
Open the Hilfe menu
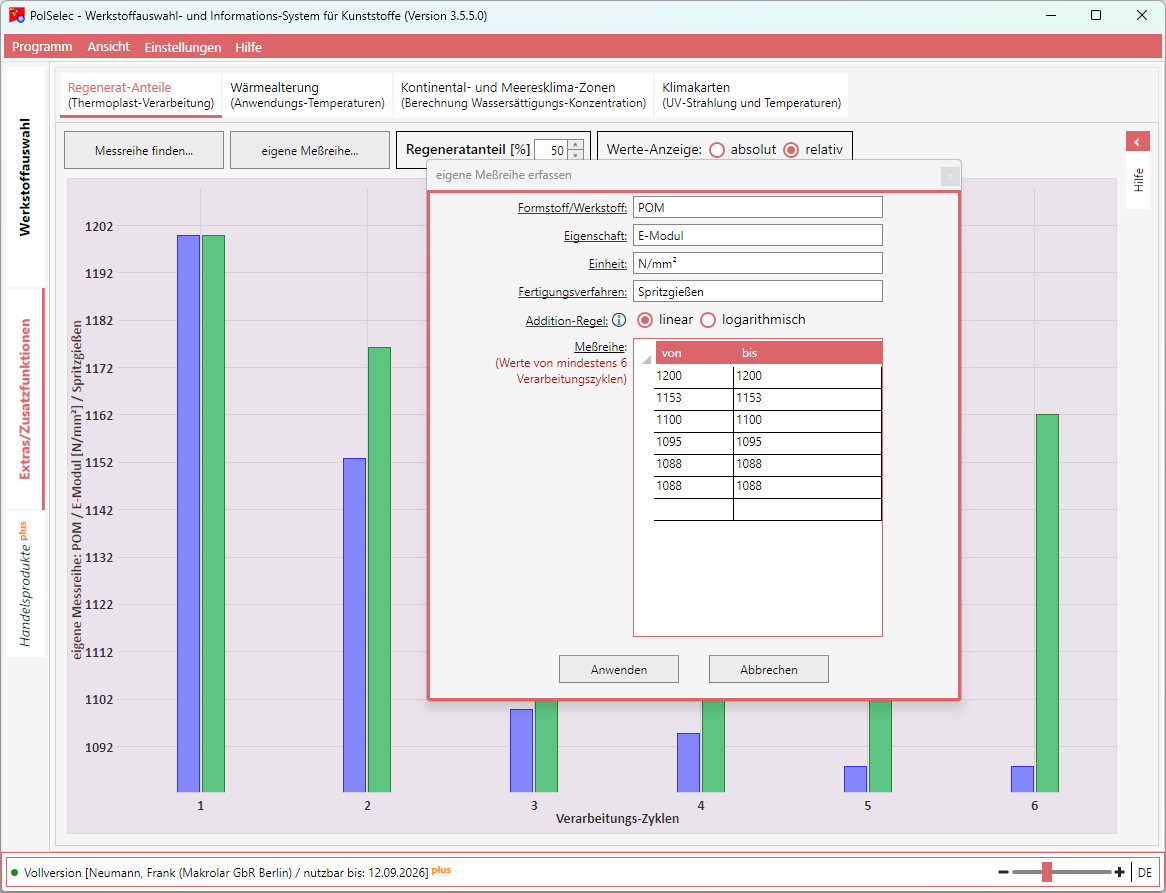(248, 47)
